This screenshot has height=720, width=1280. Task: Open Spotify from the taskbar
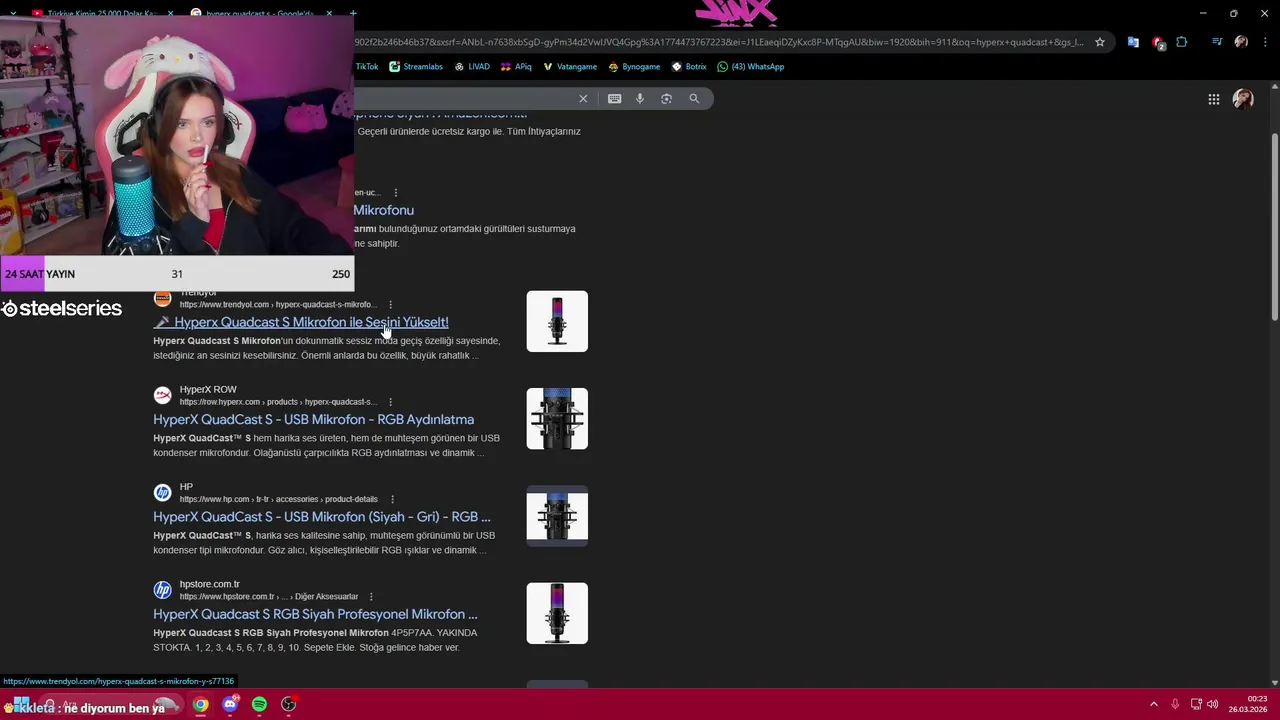pyautogui.click(x=259, y=704)
